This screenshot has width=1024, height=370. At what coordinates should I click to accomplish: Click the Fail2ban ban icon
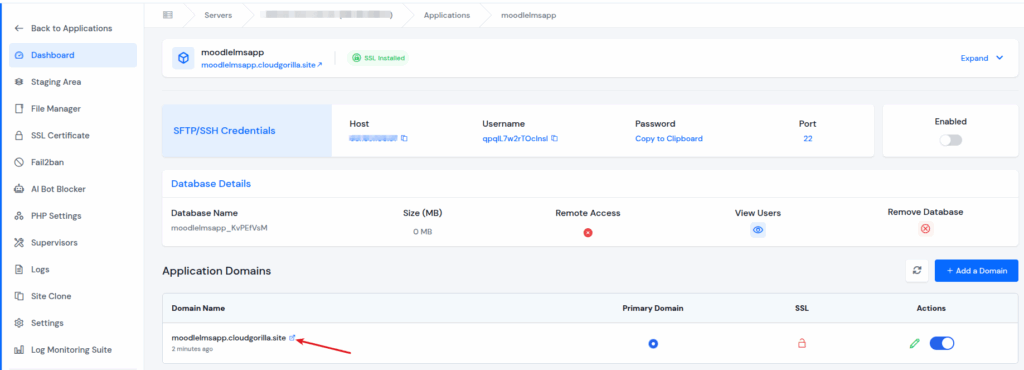coord(19,162)
